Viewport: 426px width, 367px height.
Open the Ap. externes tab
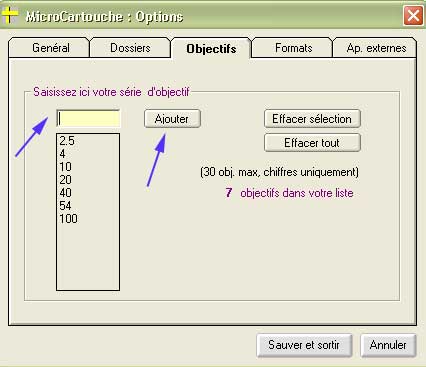click(x=375, y=48)
